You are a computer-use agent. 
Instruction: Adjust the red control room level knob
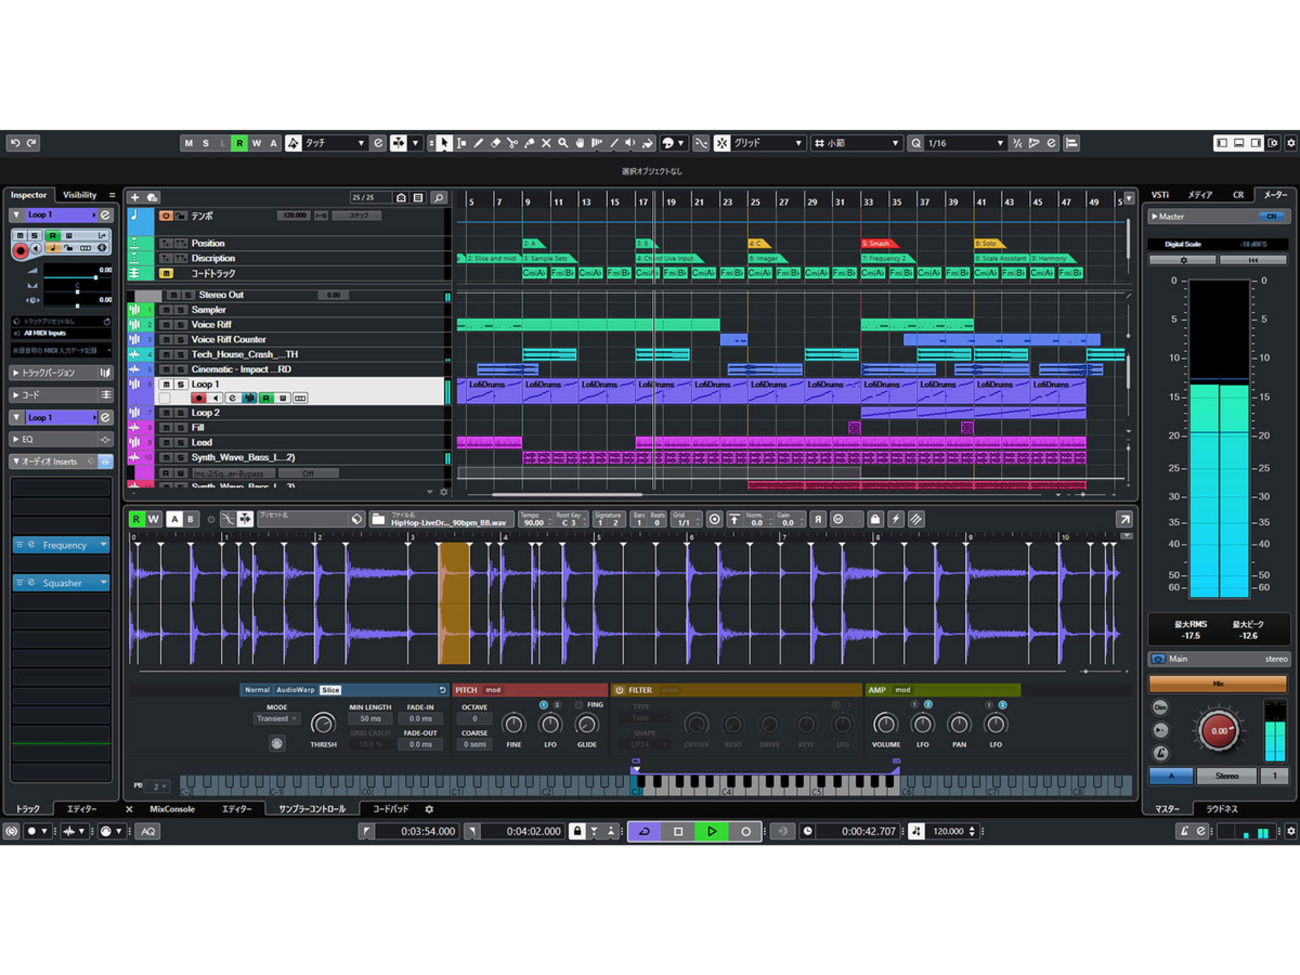tap(1219, 731)
